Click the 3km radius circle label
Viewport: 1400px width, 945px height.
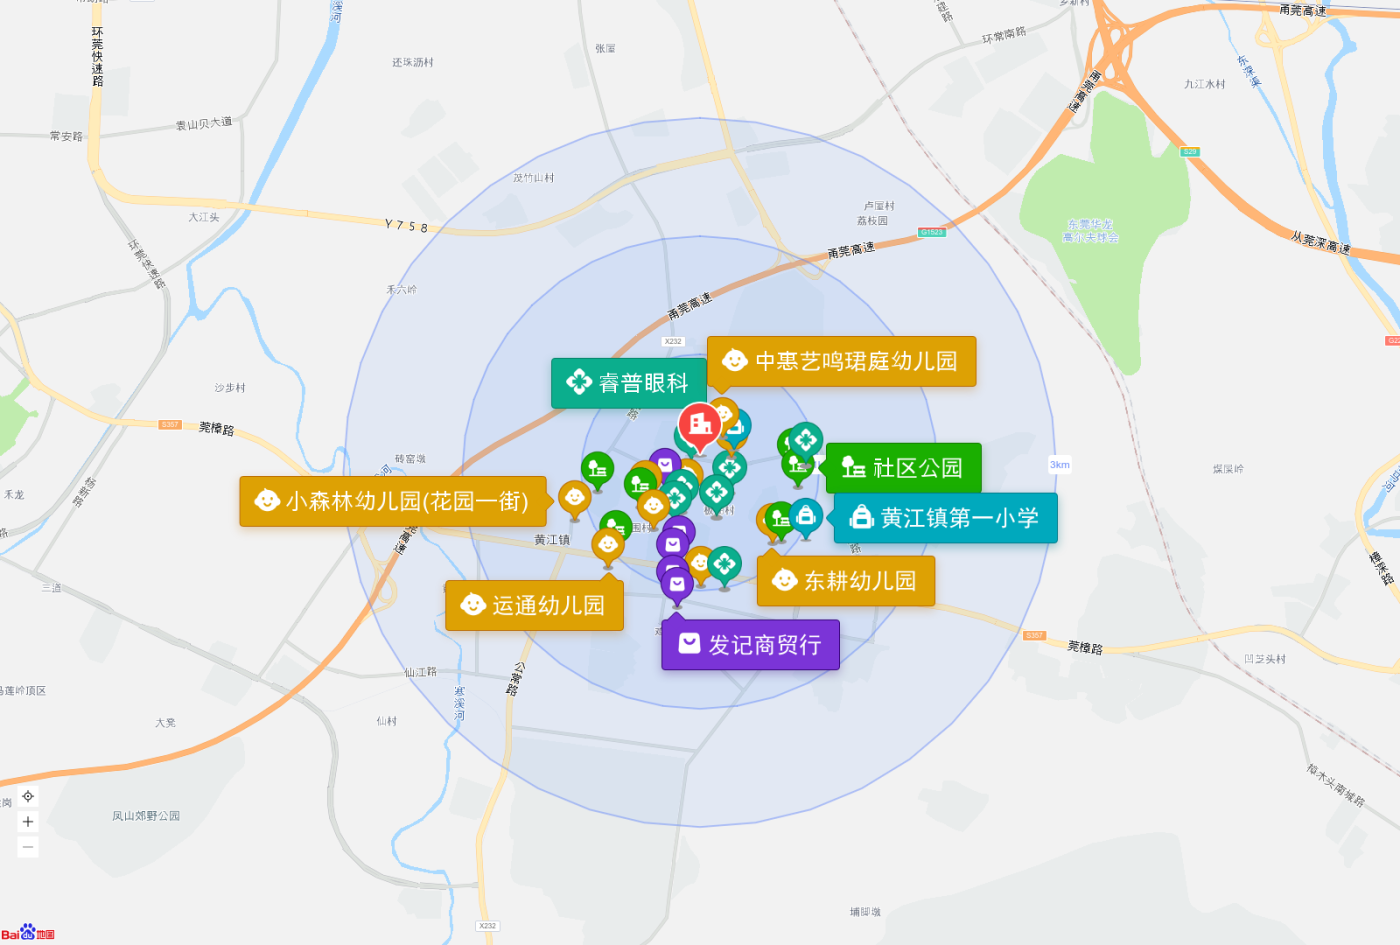click(x=1059, y=464)
